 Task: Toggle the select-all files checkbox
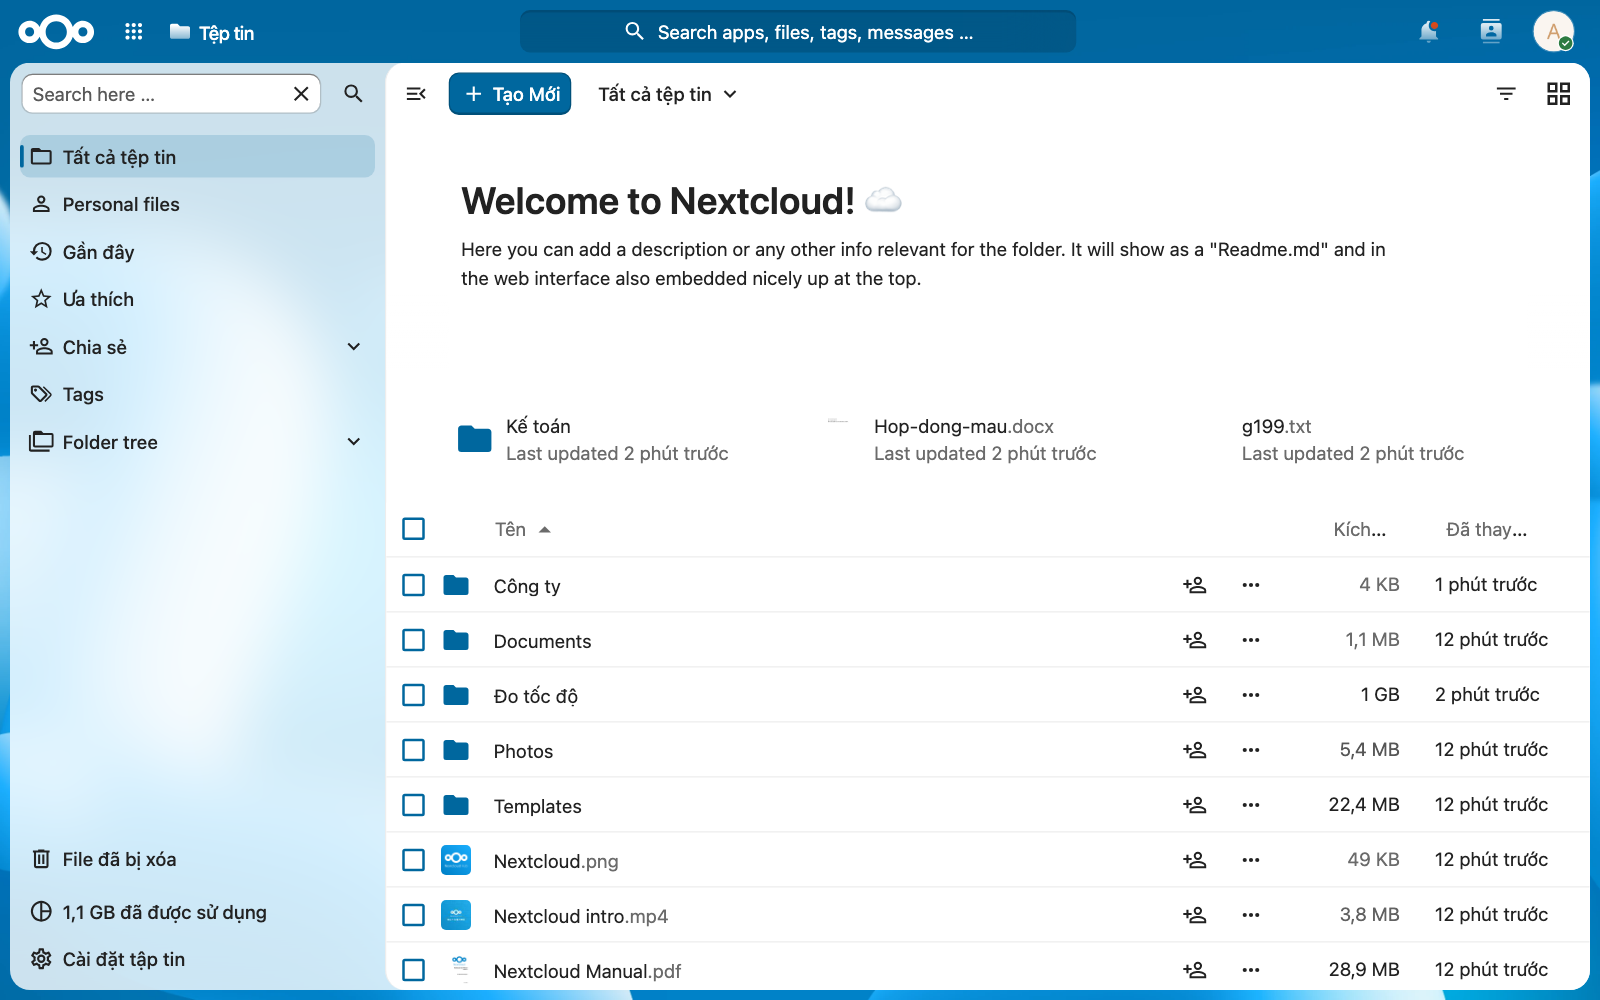click(414, 529)
